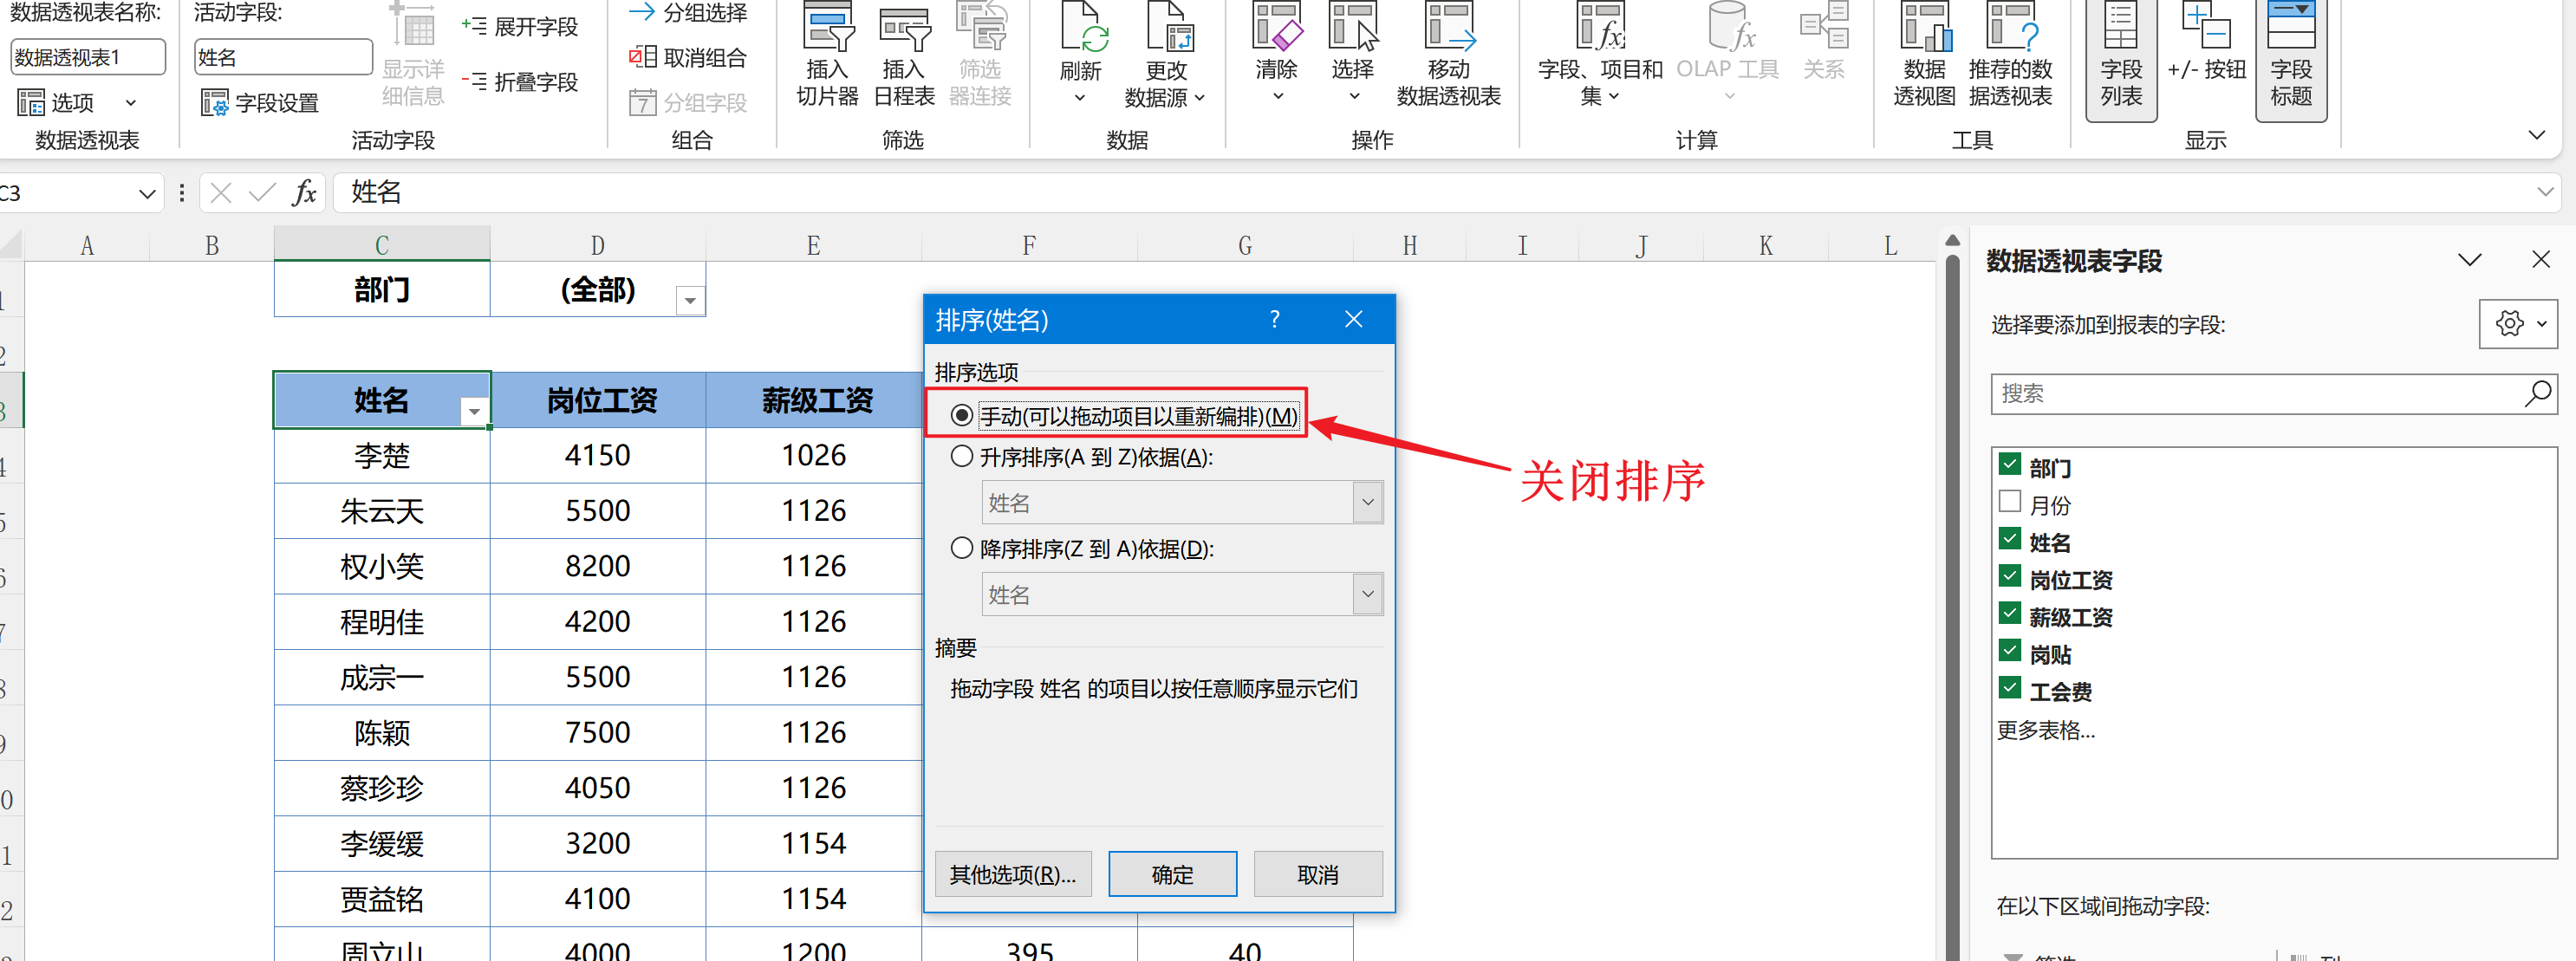Screen dimensions: 2576x961
Task: Select 升序排序(A 到 Z) radio option
Action: click(962, 457)
